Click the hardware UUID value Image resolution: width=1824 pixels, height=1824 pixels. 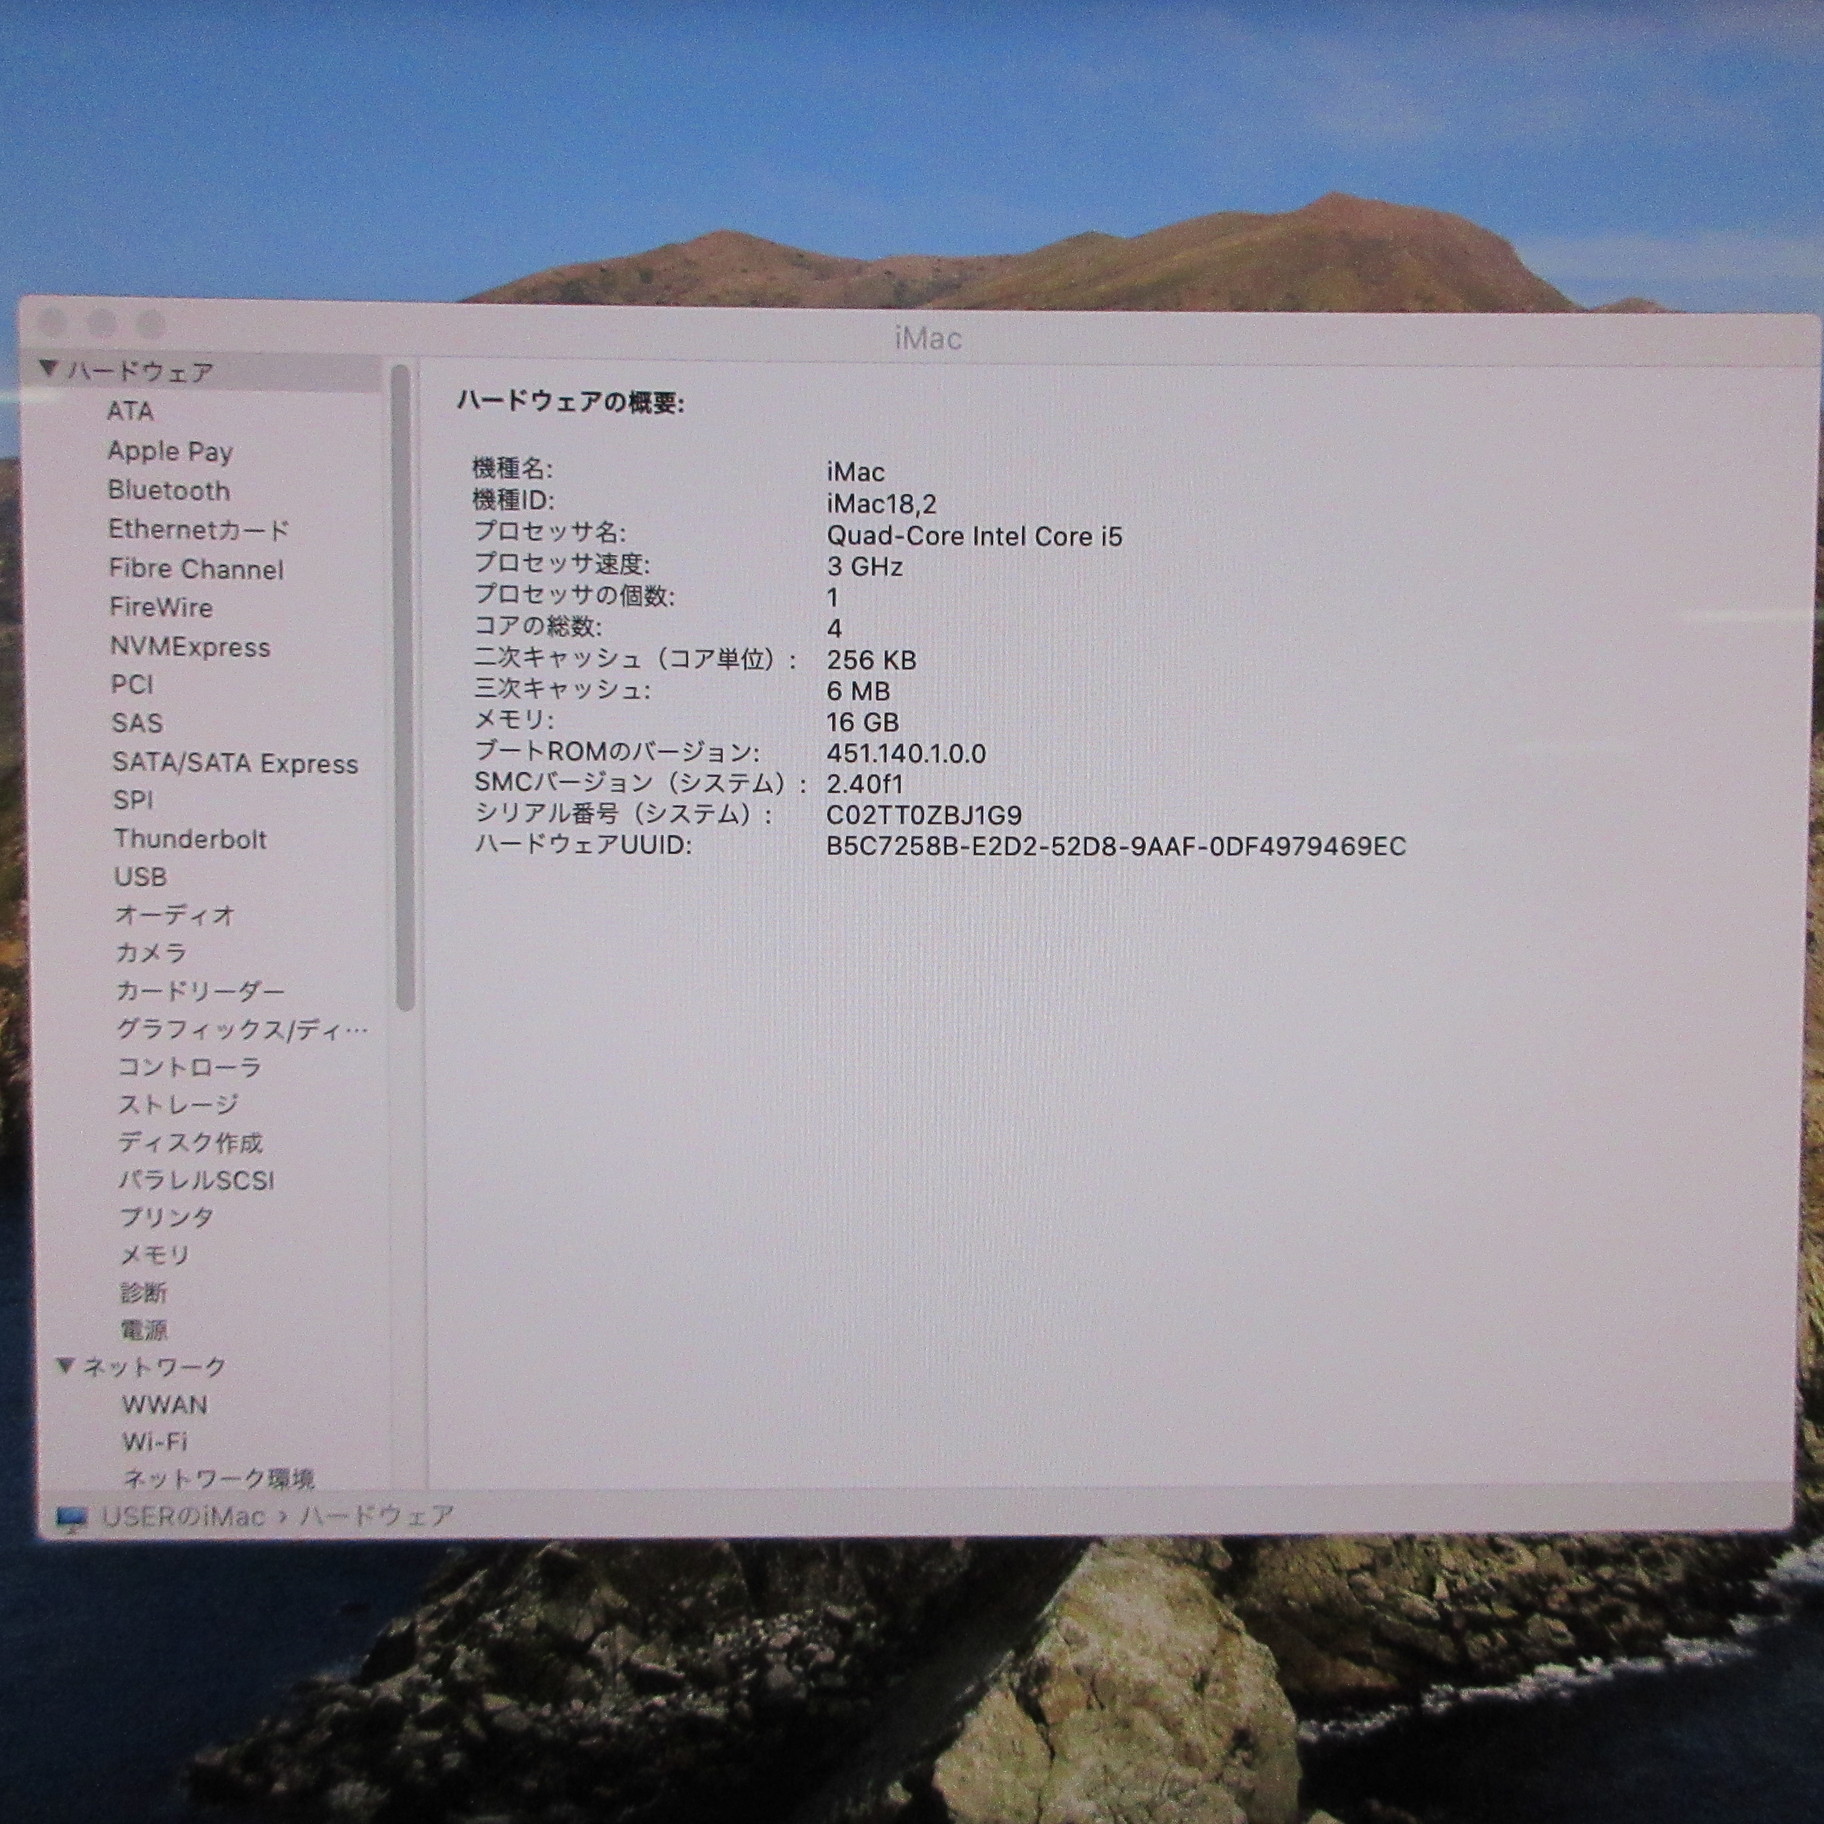(x=1116, y=847)
